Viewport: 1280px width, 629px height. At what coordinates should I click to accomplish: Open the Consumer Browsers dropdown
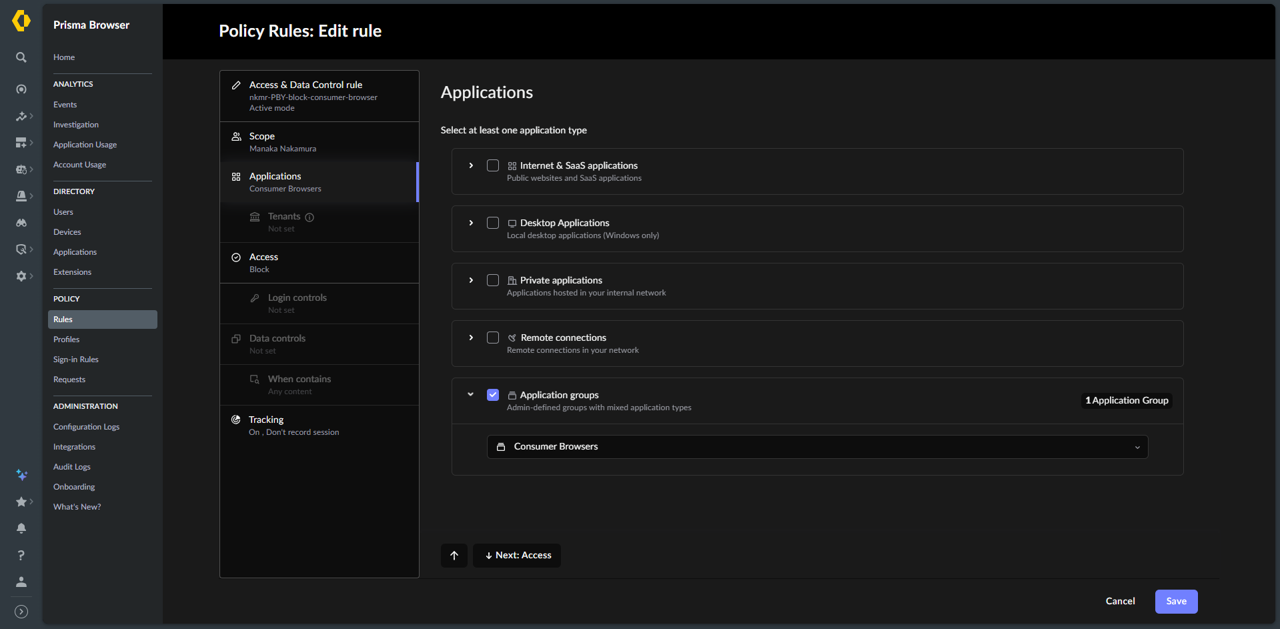[817, 447]
